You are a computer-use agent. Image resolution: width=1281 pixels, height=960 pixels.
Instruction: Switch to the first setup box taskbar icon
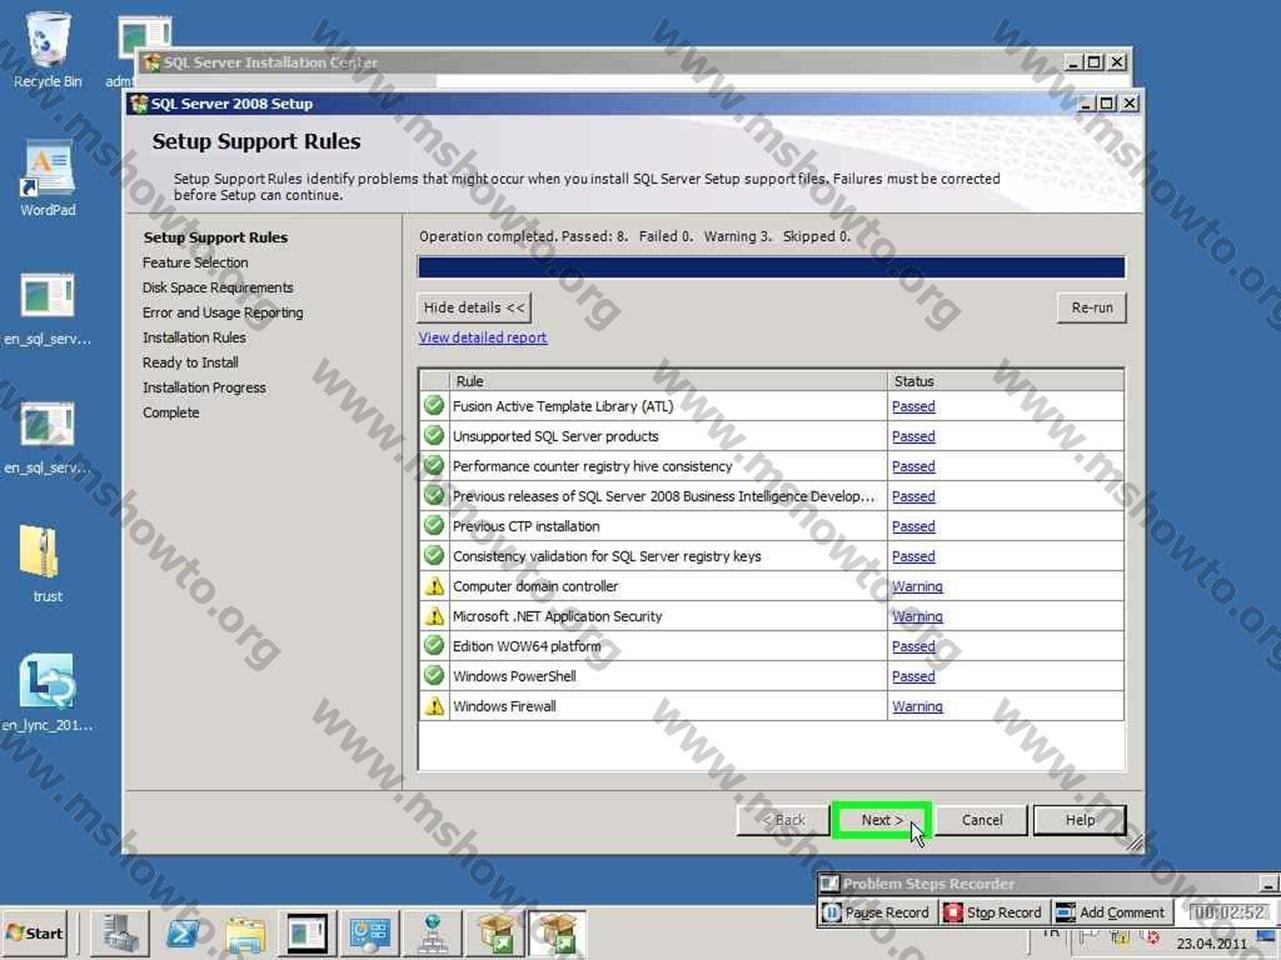(x=495, y=934)
